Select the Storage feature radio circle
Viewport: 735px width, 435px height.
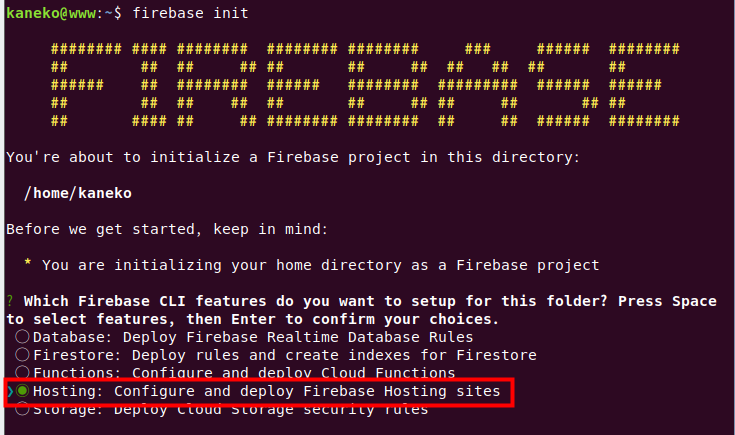click(x=22, y=409)
